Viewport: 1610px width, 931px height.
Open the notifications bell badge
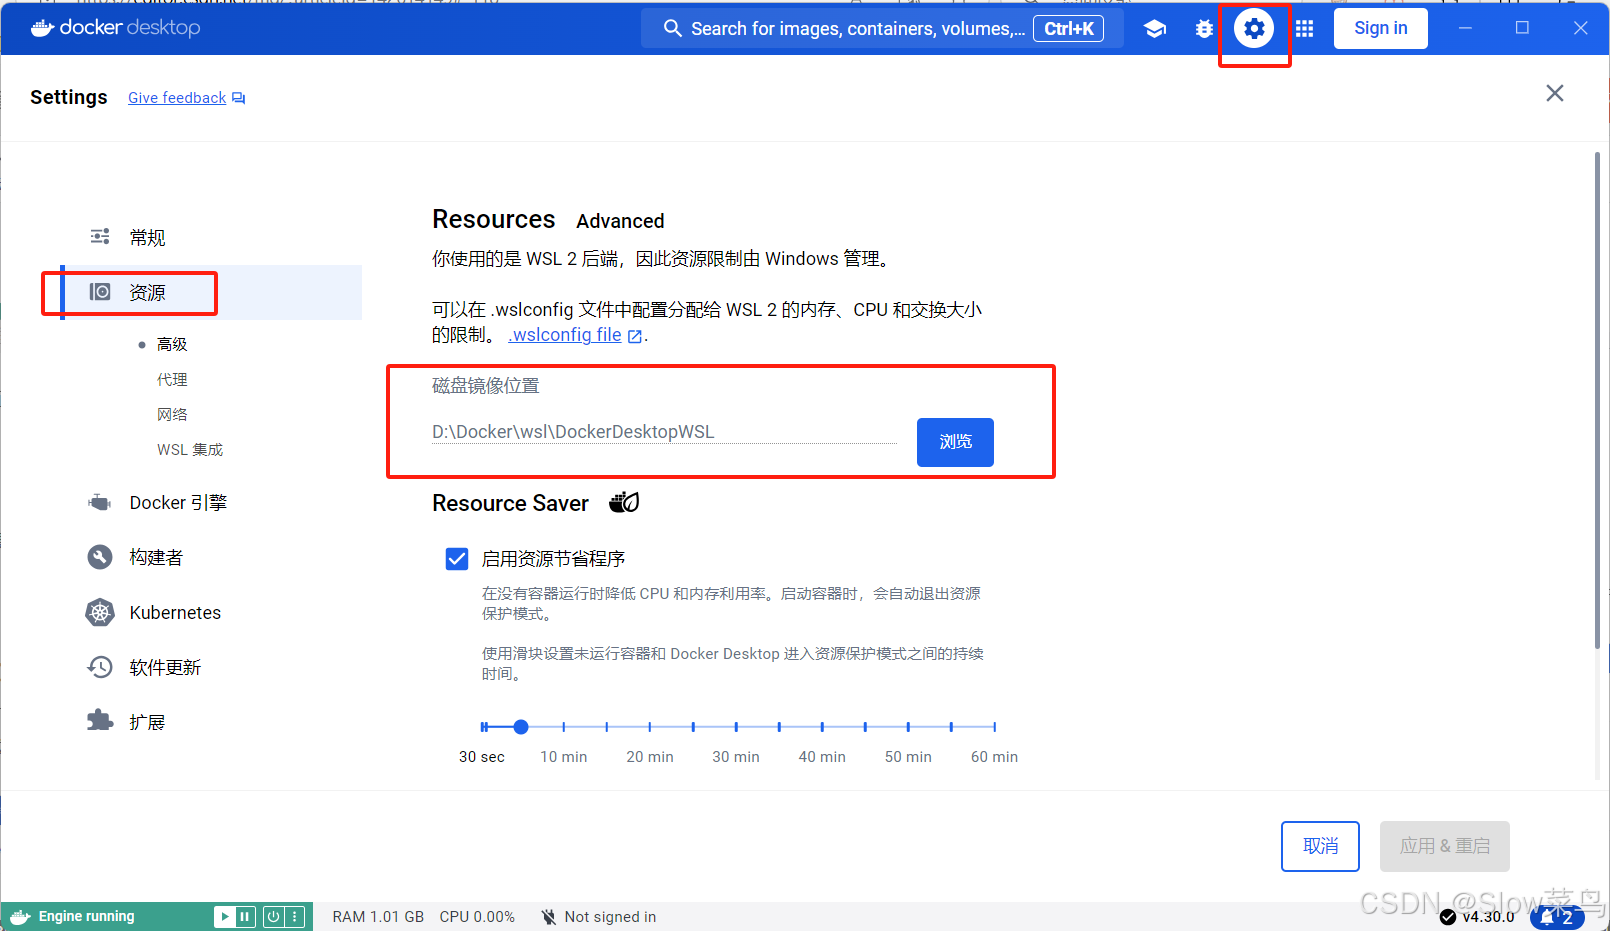click(1557, 917)
